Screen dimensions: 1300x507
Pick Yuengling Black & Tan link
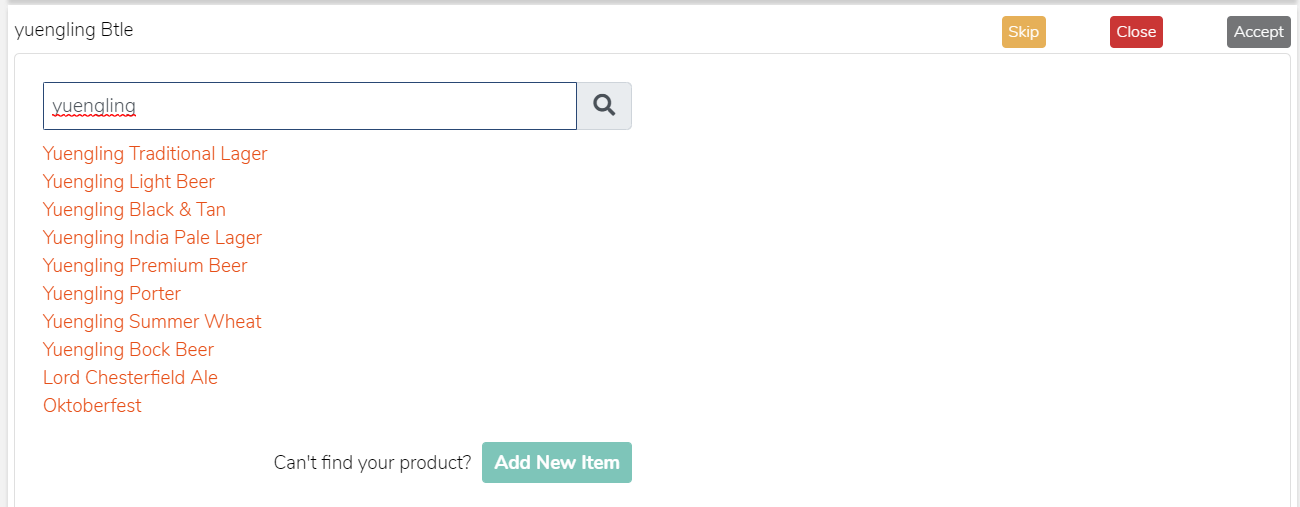pos(134,209)
